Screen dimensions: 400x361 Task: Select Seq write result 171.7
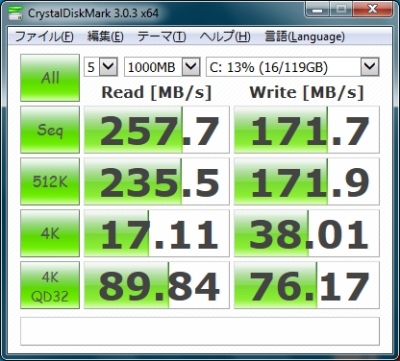pos(307,130)
